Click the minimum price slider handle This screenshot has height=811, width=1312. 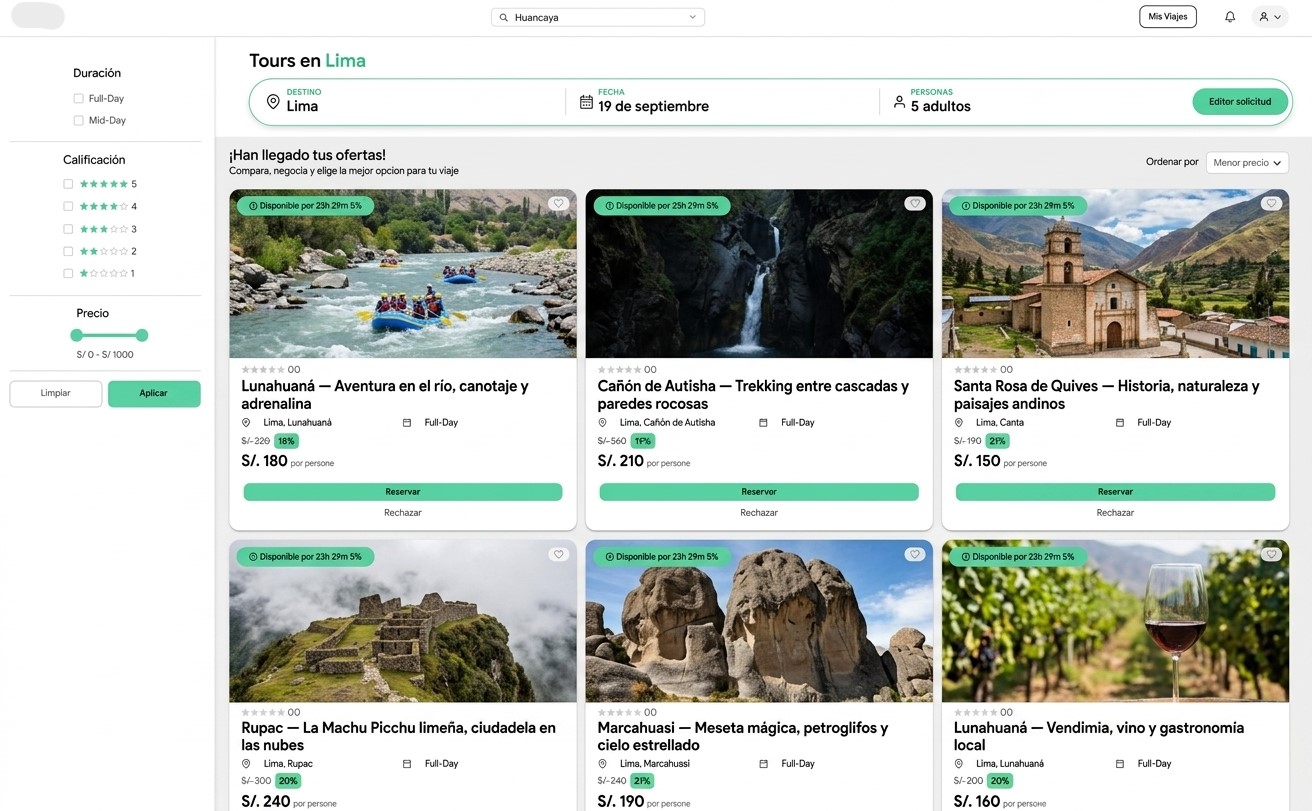pos(77,335)
